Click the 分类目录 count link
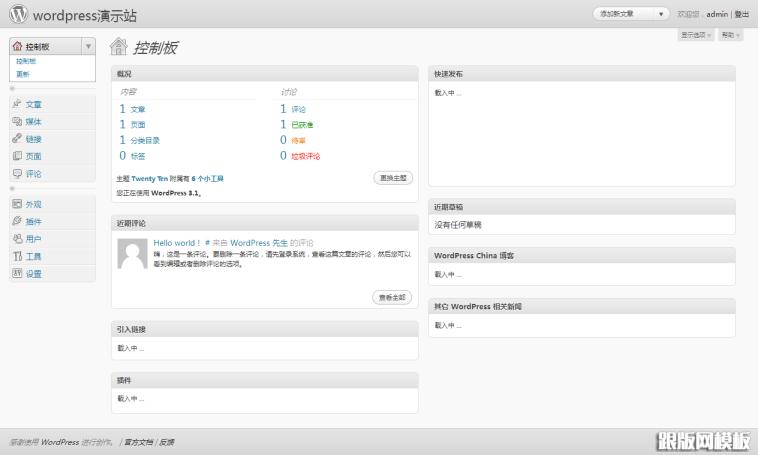 tap(145, 140)
